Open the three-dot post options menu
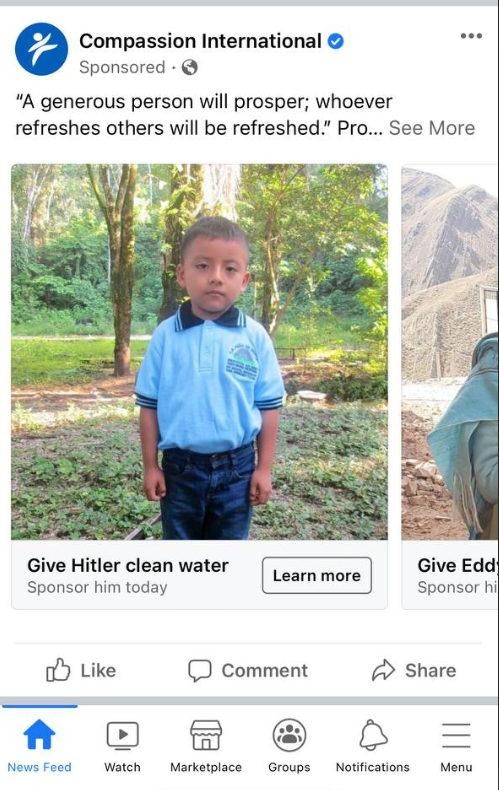The height and width of the screenshot is (790, 499). (x=471, y=36)
